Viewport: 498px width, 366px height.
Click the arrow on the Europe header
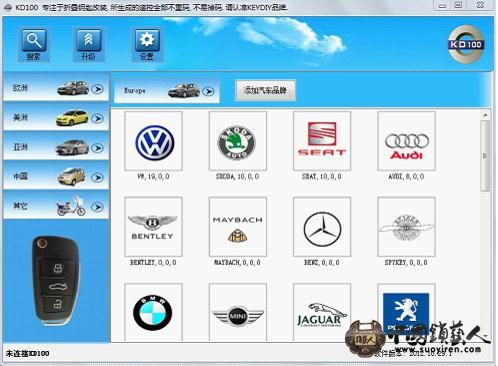click(208, 91)
